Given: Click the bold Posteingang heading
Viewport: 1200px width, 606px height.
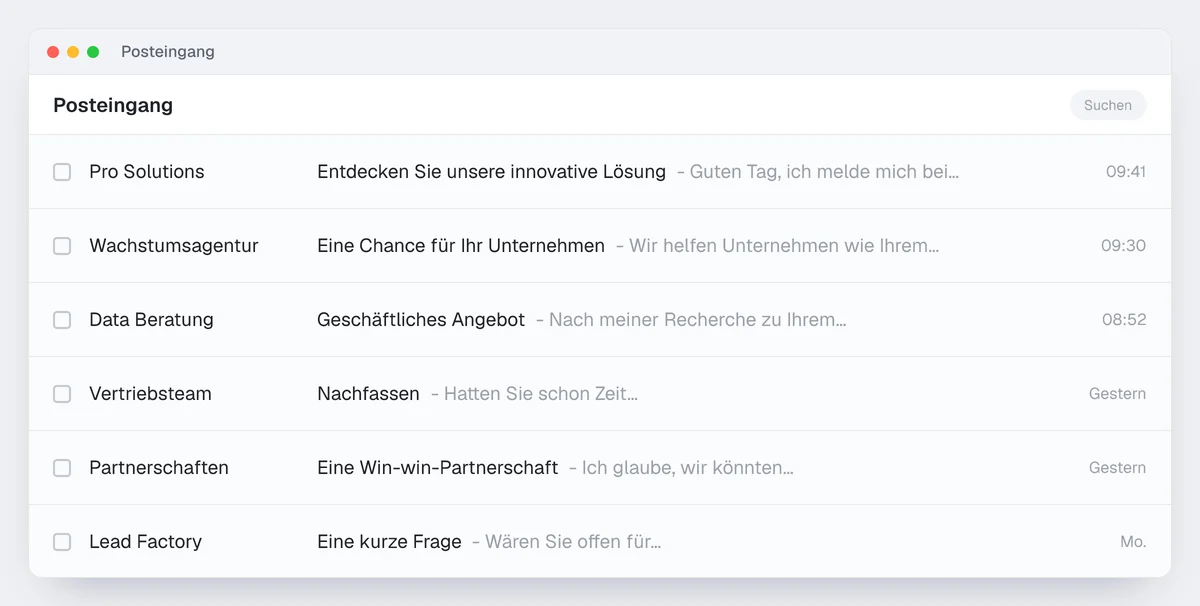Looking at the screenshot, I should pos(113,105).
